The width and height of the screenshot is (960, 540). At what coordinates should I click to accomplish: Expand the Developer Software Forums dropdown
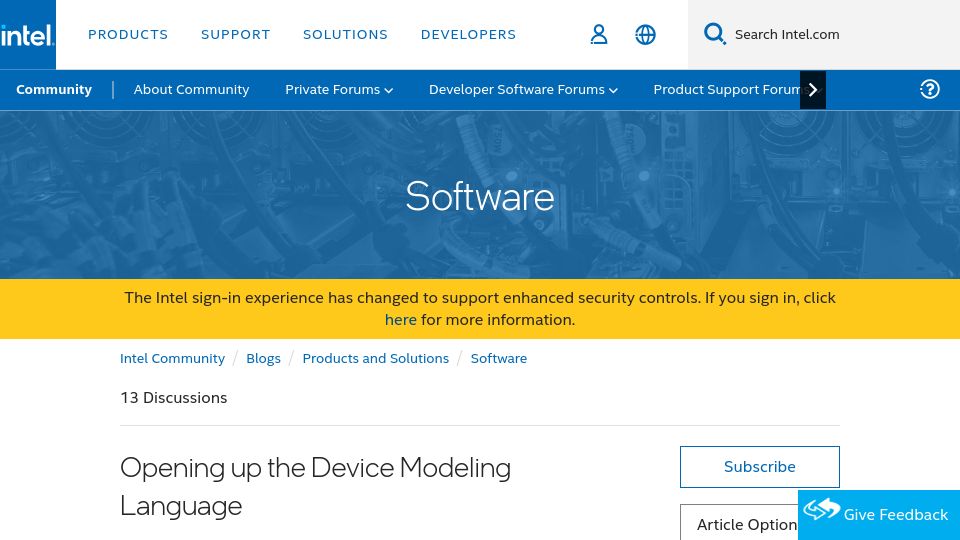[x=523, y=89]
